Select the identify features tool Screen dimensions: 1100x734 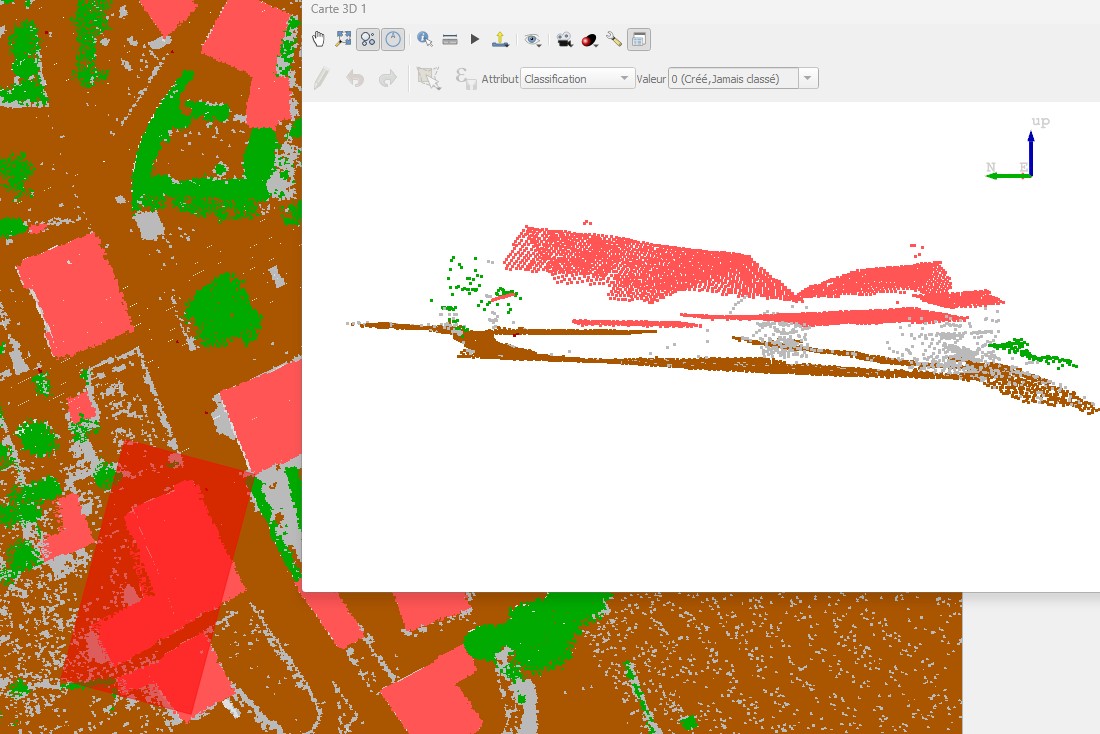click(x=424, y=39)
